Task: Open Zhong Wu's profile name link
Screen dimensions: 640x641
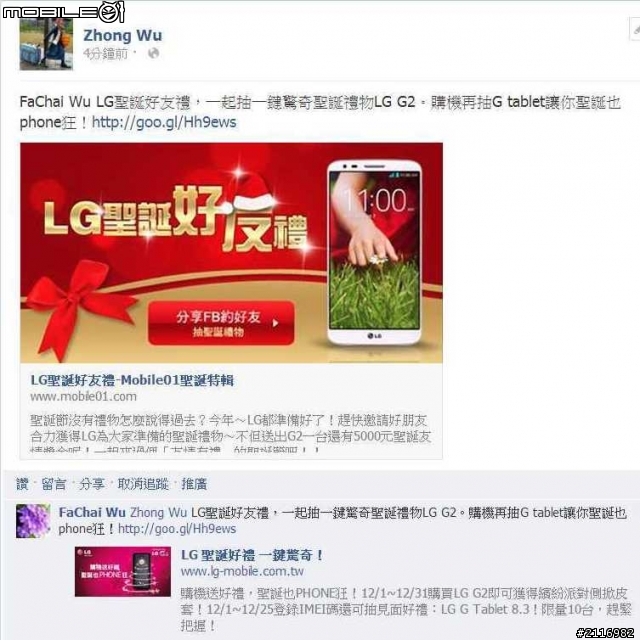Action: pos(123,36)
